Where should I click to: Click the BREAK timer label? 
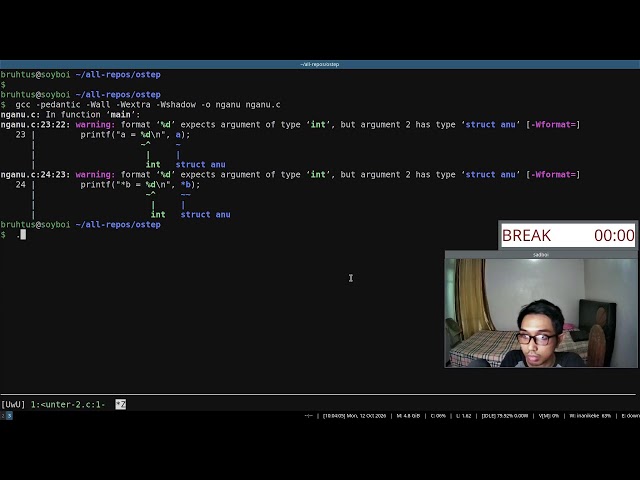pos(527,236)
